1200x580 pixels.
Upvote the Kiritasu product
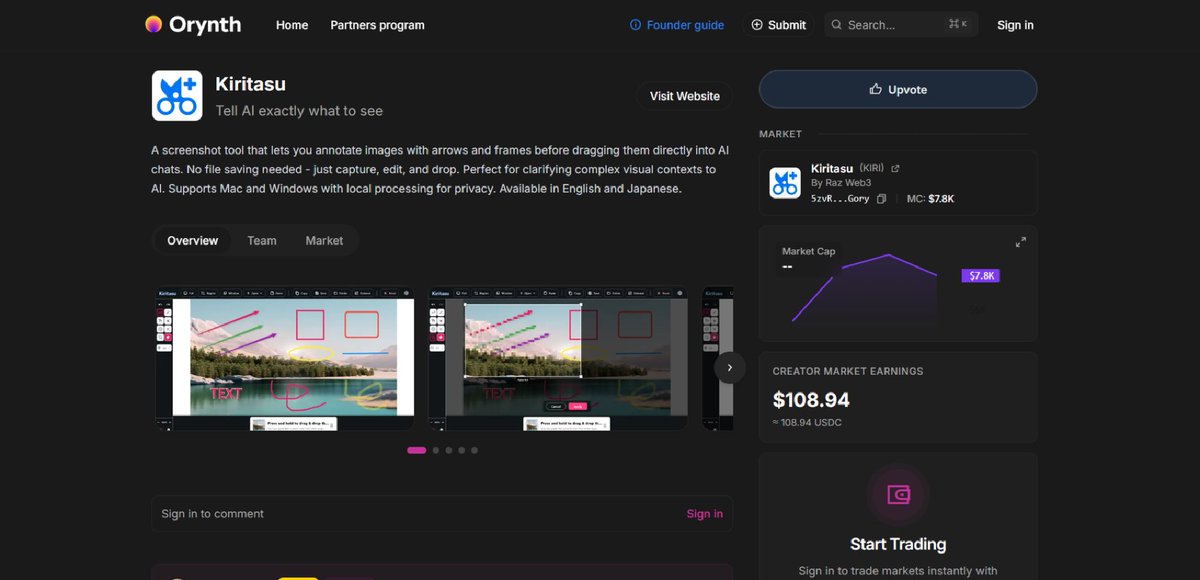click(898, 89)
